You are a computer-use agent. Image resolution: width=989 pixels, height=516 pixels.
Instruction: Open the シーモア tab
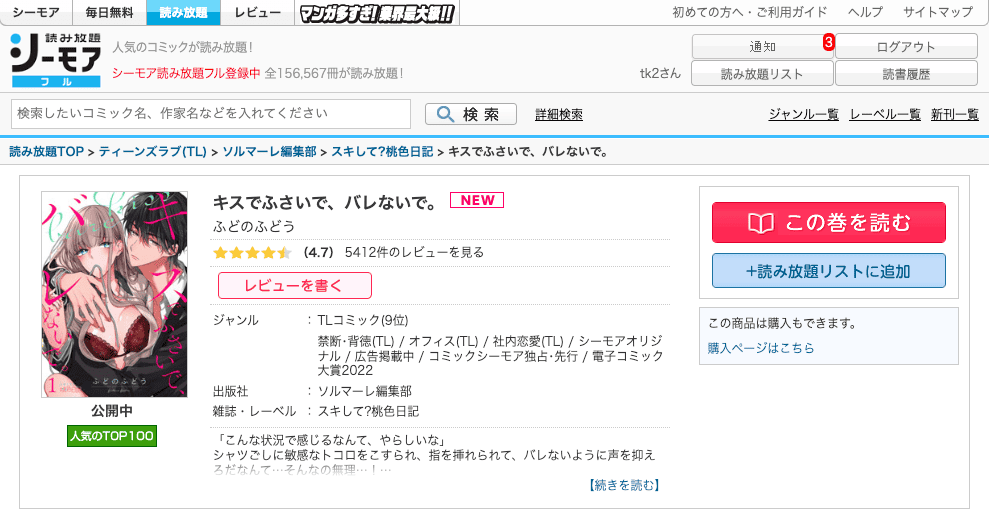click(35, 13)
